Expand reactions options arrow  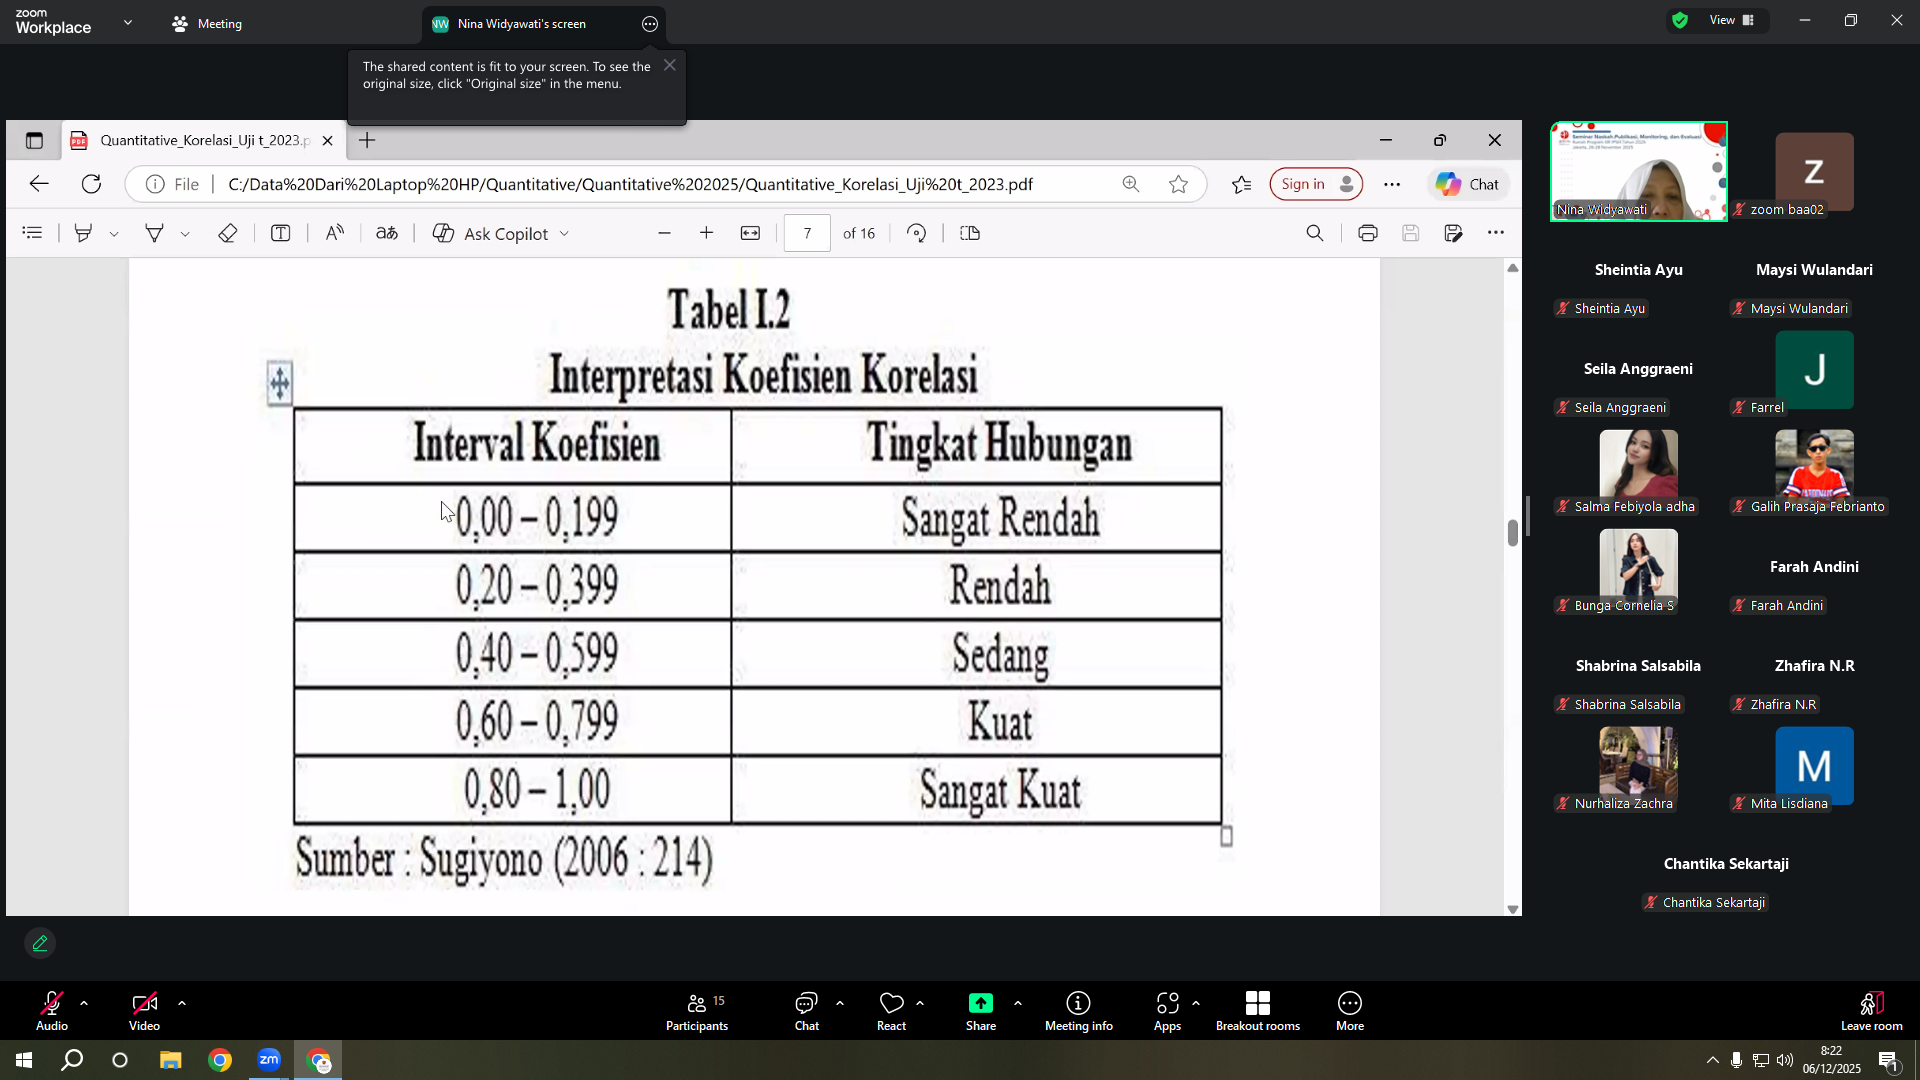(x=920, y=1003)
